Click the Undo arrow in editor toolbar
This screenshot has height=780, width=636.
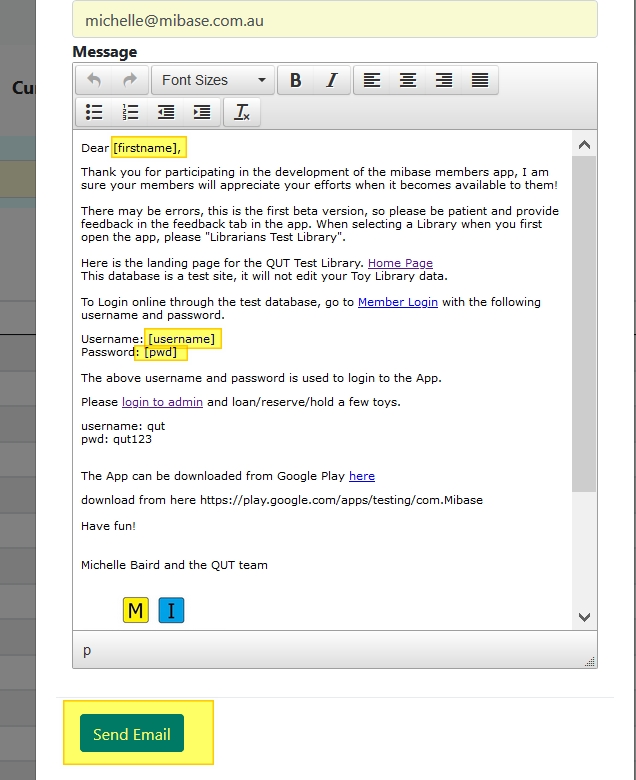(x=94, y=81)
